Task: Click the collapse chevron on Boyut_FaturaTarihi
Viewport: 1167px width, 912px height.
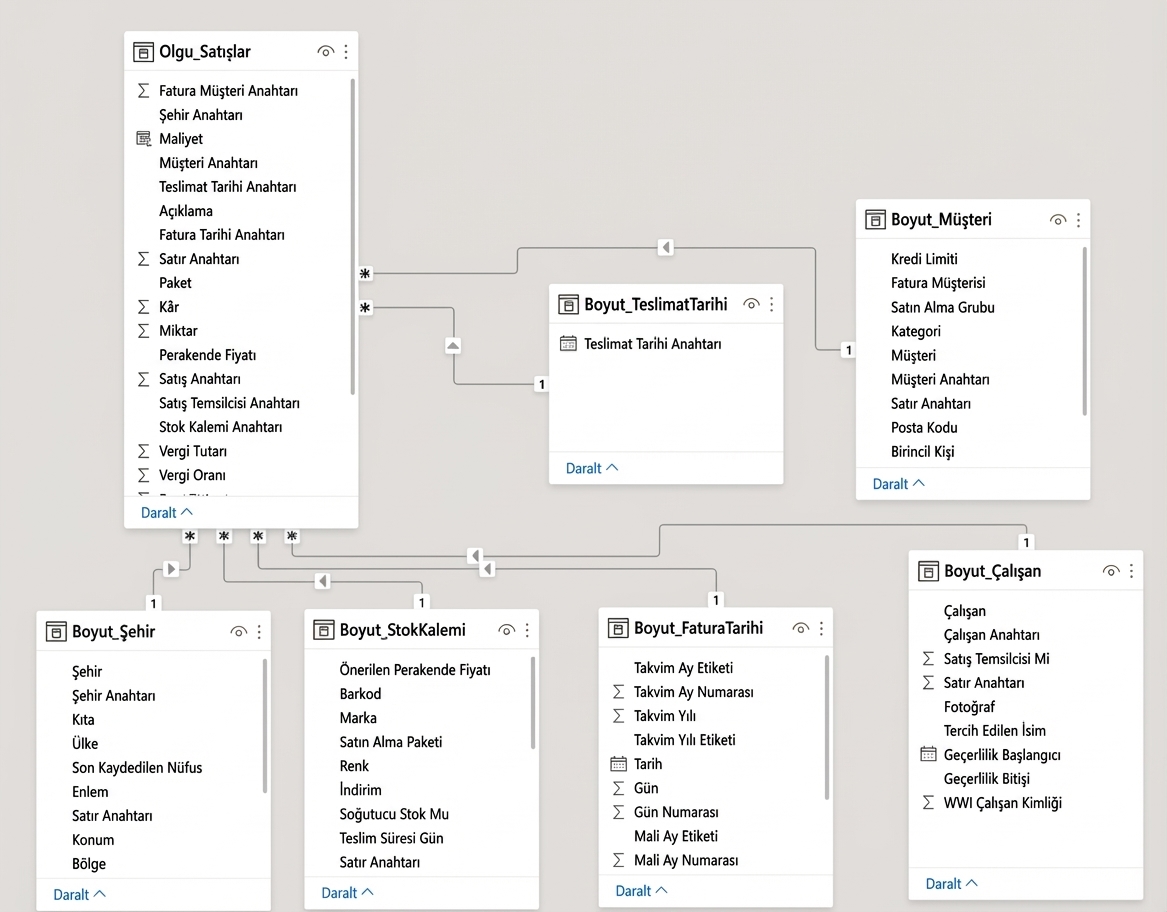Action: [640, 890]
